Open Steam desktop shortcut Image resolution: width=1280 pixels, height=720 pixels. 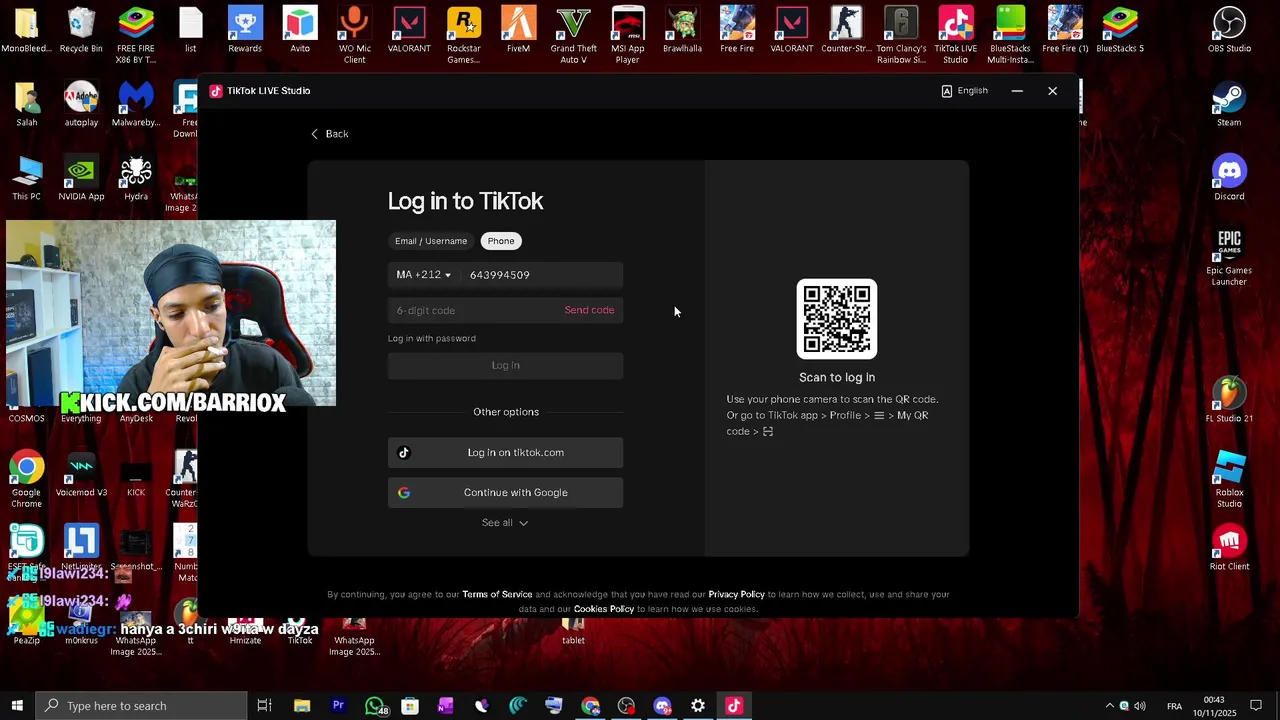[x=1229, y=104]
